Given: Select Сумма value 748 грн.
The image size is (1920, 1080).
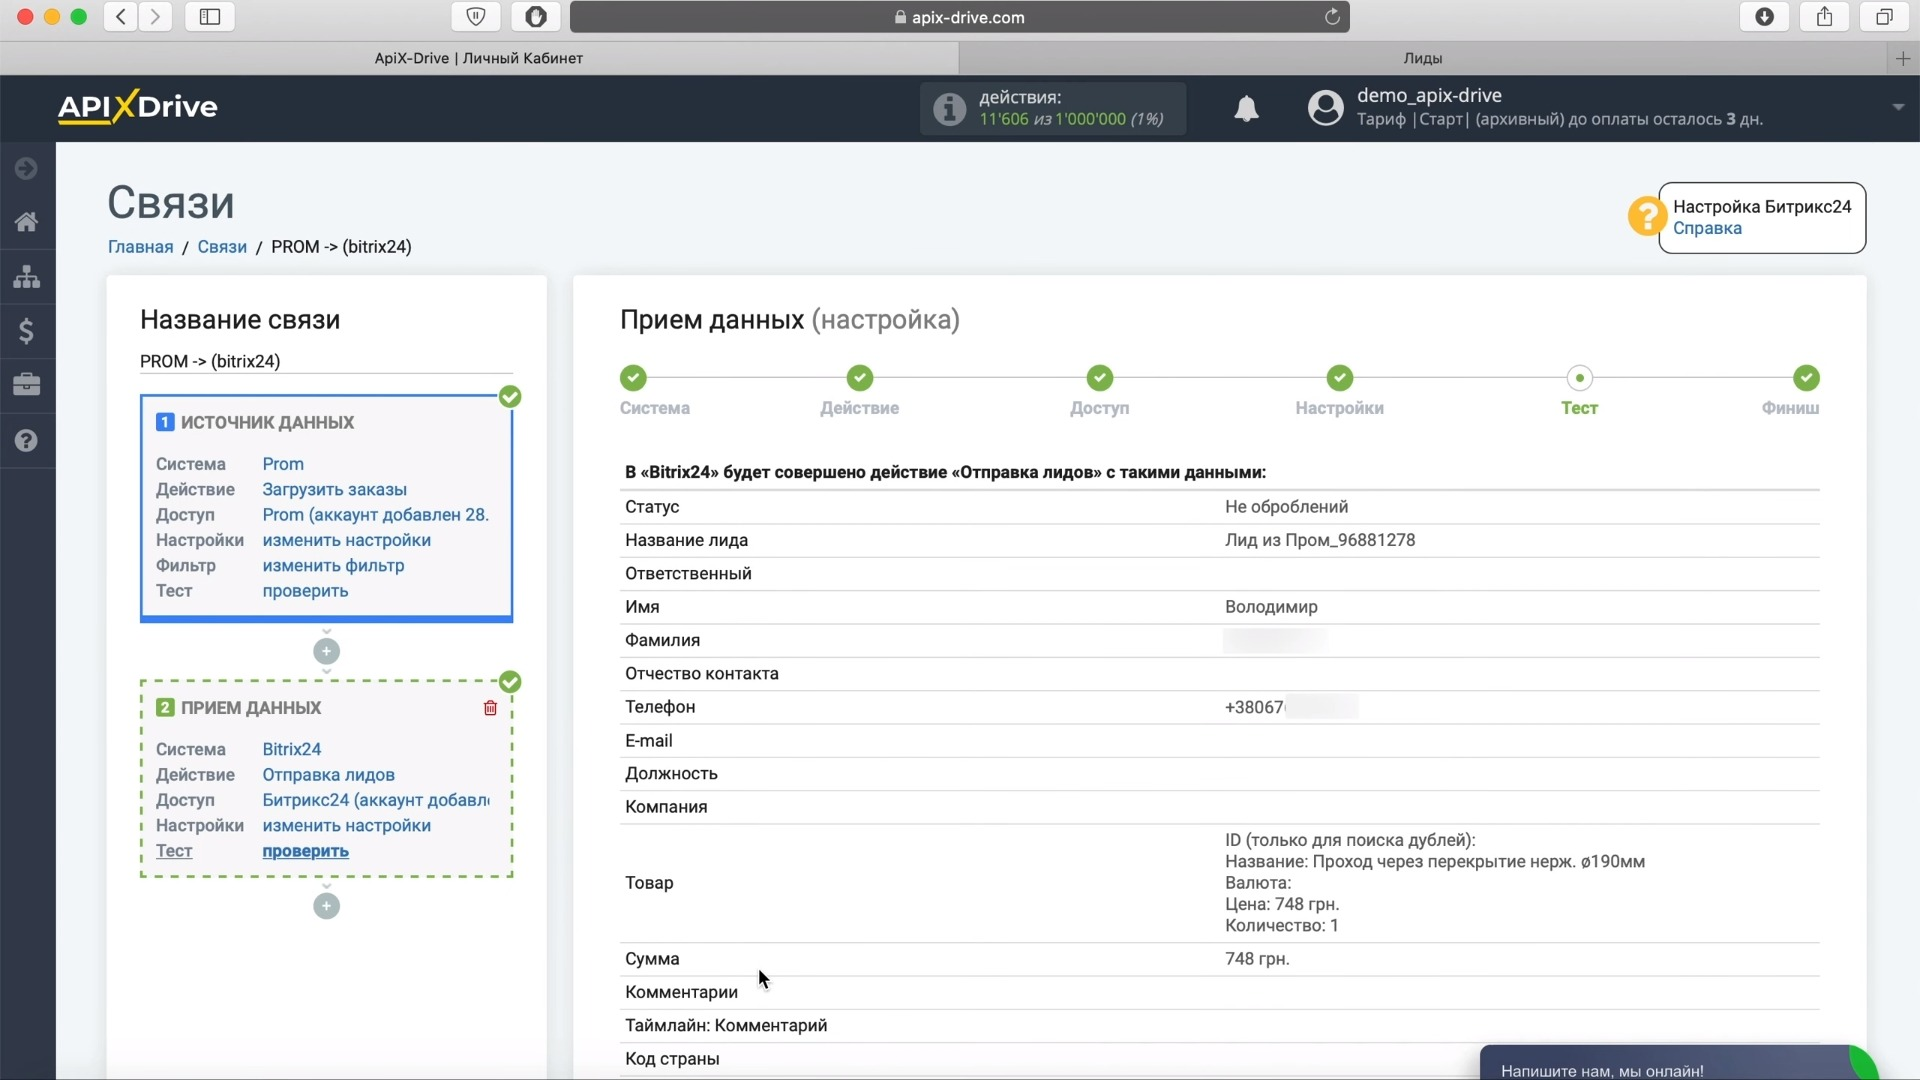Looking at the screenshot, I should (1257, 959).
